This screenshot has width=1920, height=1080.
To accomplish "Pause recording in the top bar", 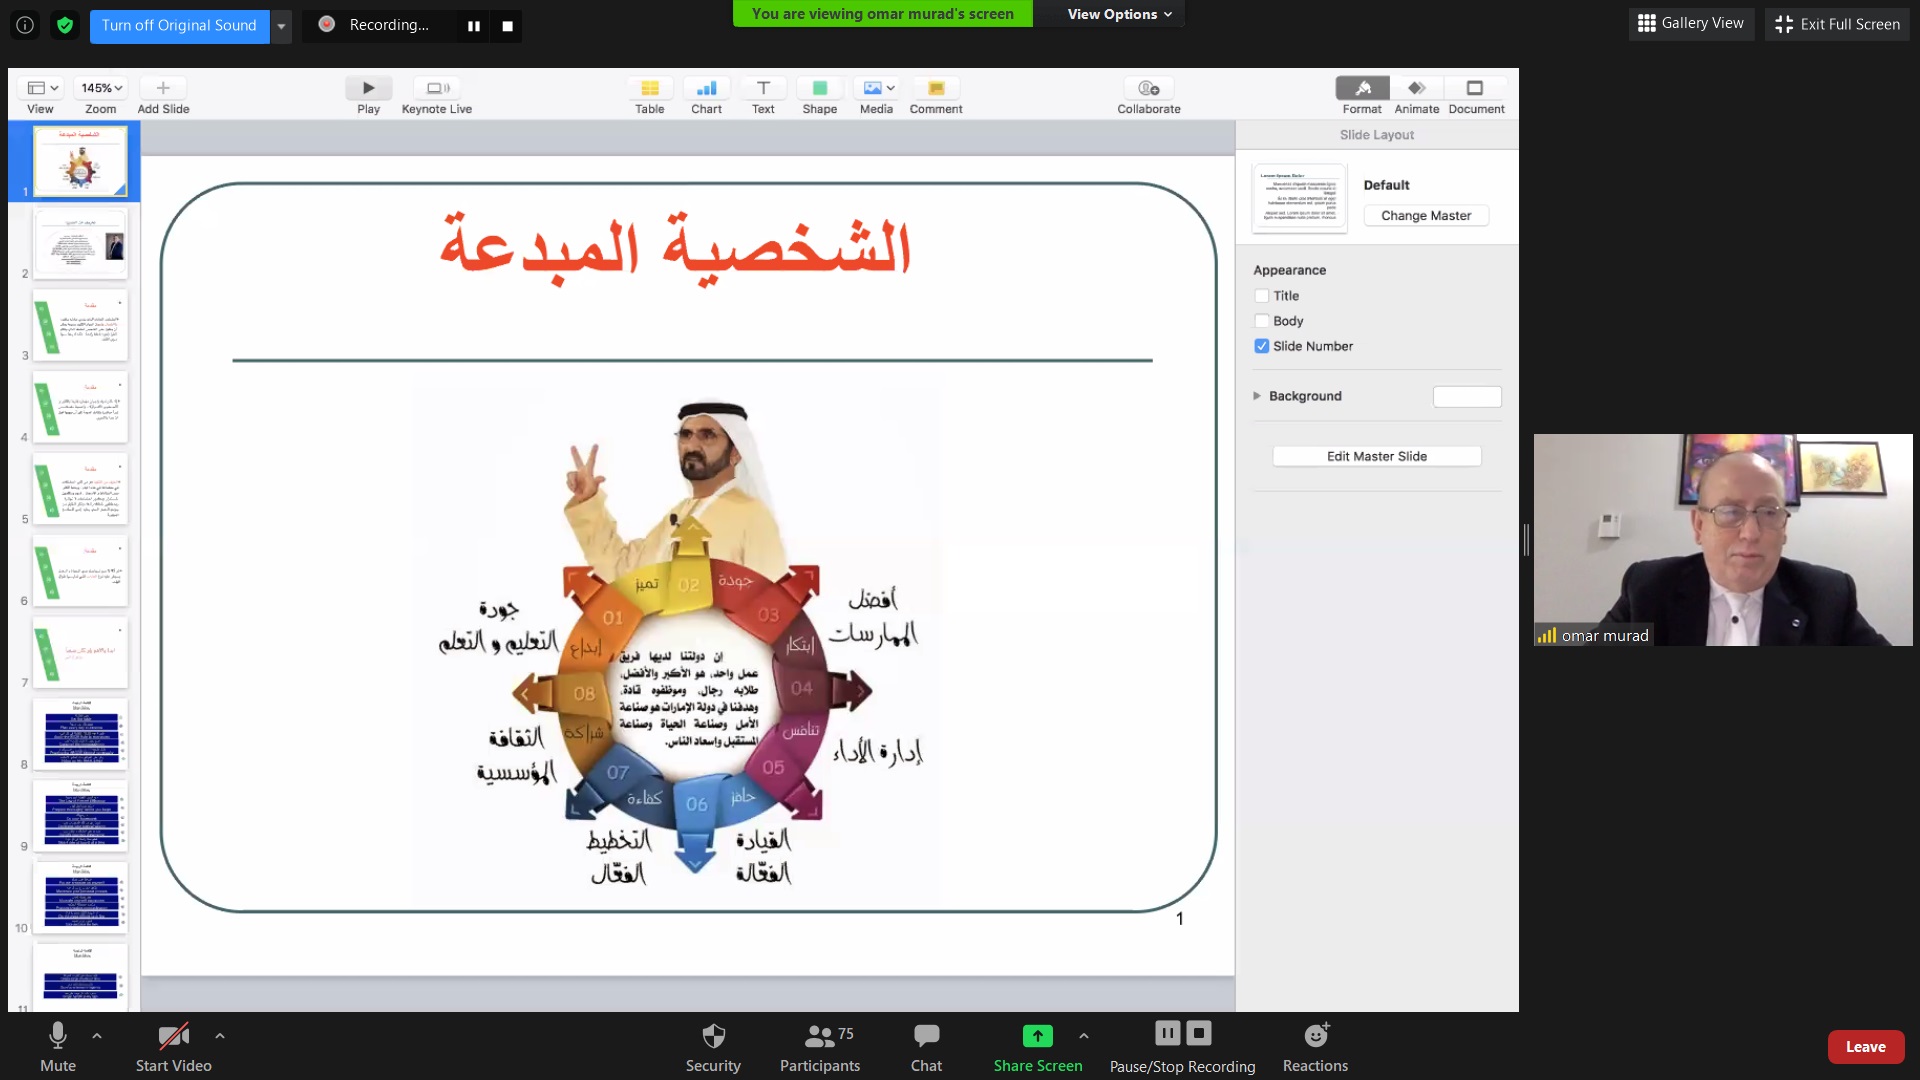I will point(474,26).
